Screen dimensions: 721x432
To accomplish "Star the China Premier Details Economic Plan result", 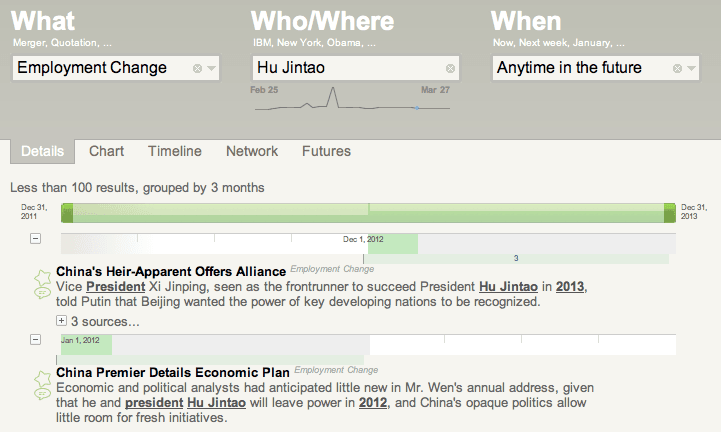I will tap(43, 379).
